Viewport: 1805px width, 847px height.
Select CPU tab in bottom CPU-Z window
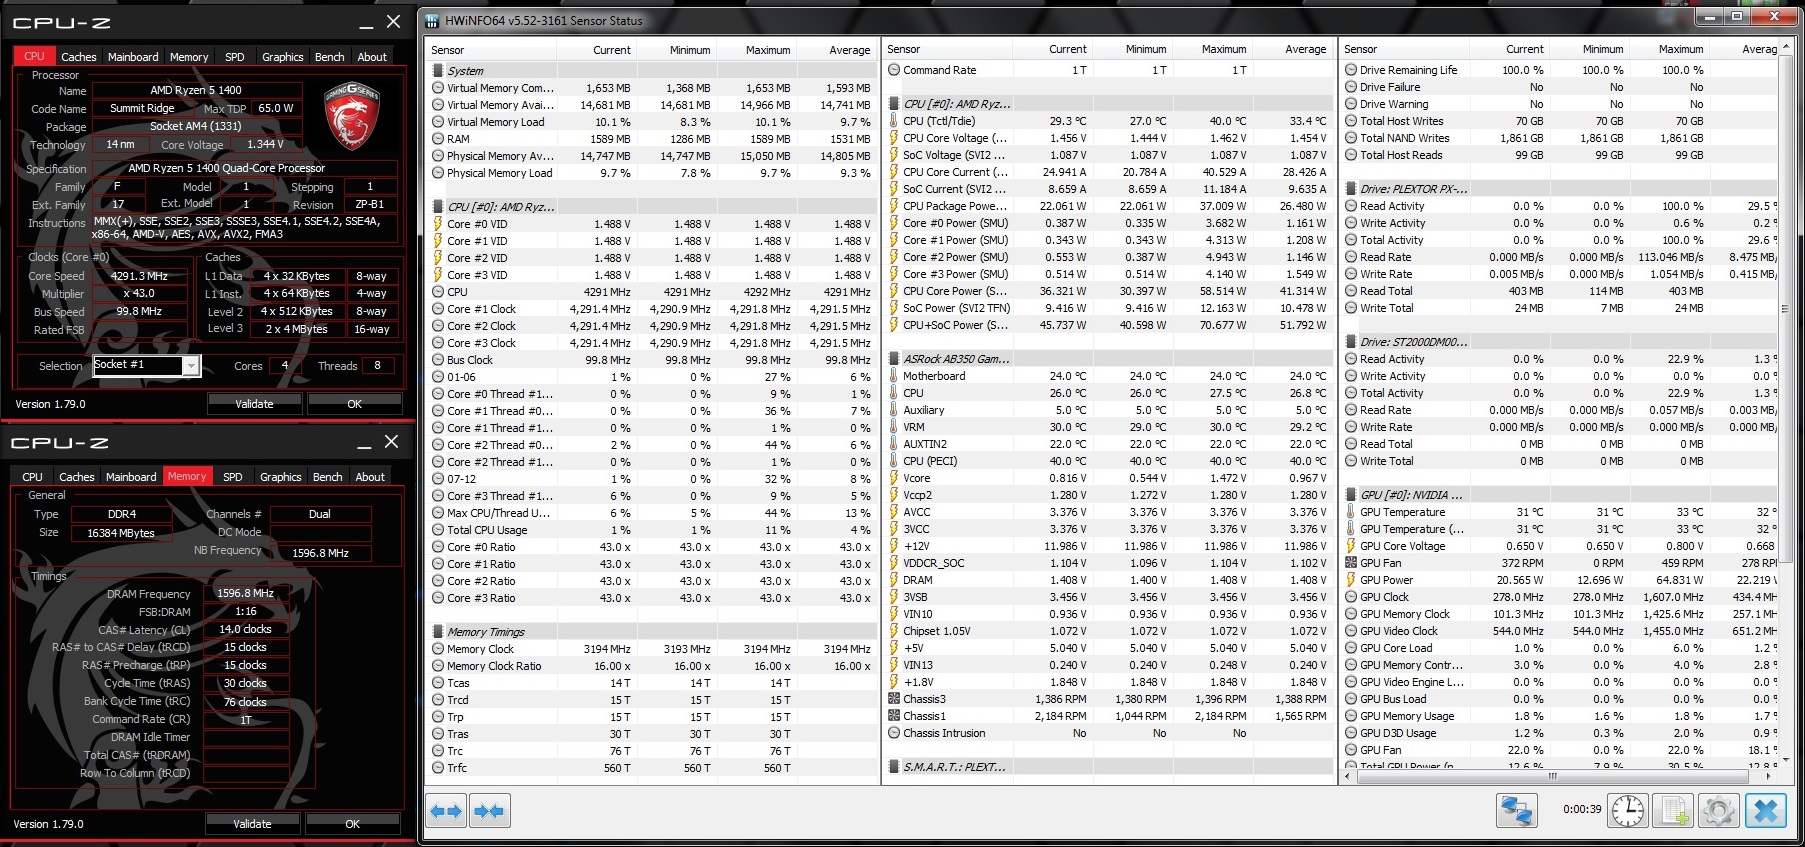pos(33,477)
